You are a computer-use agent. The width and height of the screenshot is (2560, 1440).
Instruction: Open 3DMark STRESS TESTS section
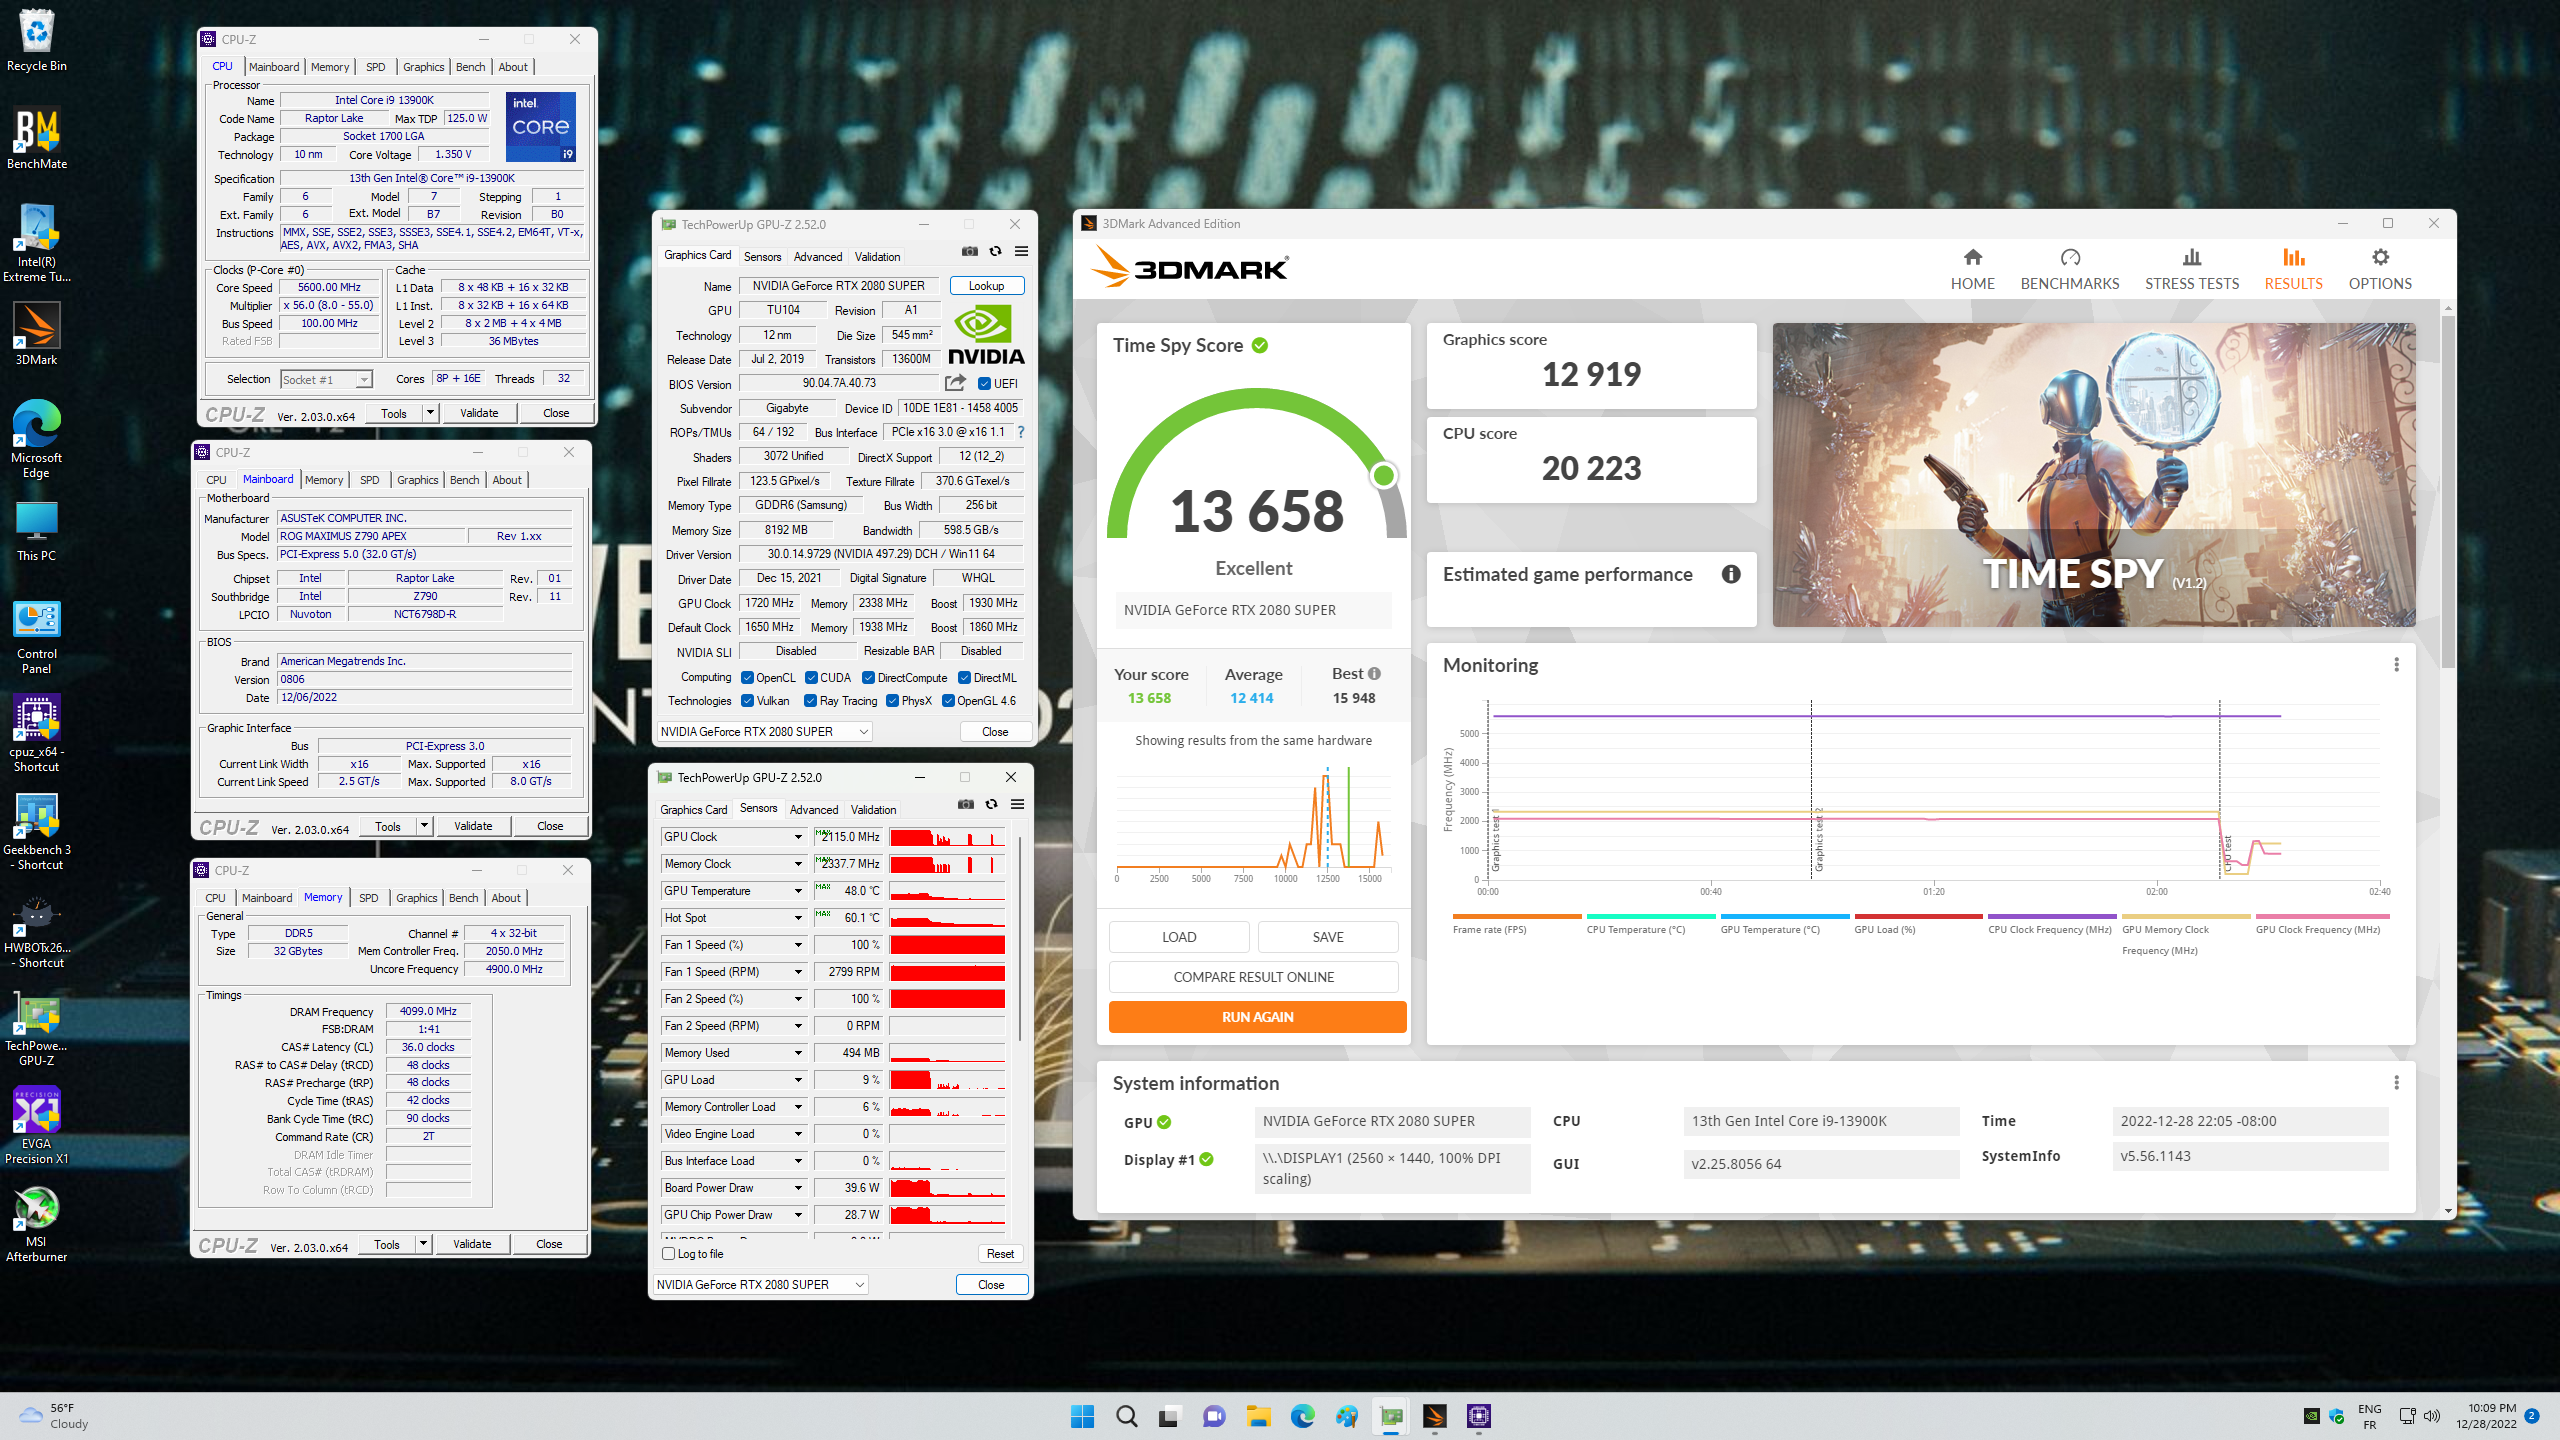[2191, 269]
